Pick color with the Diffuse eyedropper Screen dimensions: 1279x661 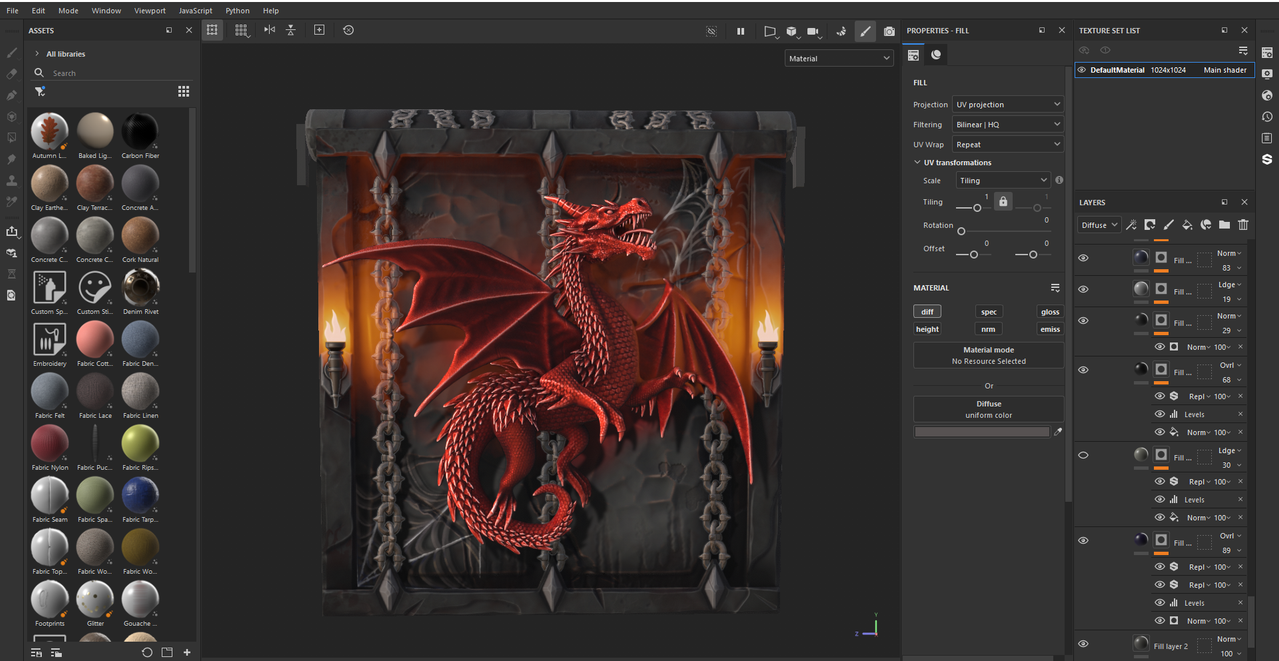pos(1058,432)
